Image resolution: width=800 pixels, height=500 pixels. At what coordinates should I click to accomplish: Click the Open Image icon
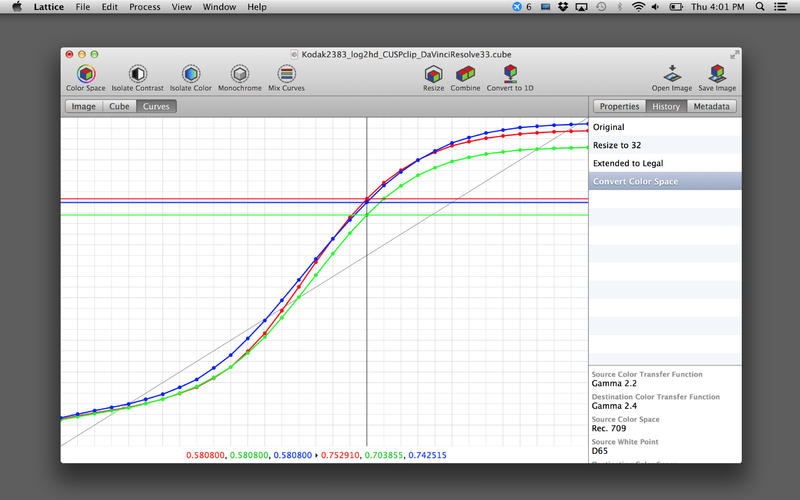click(672, 74)
